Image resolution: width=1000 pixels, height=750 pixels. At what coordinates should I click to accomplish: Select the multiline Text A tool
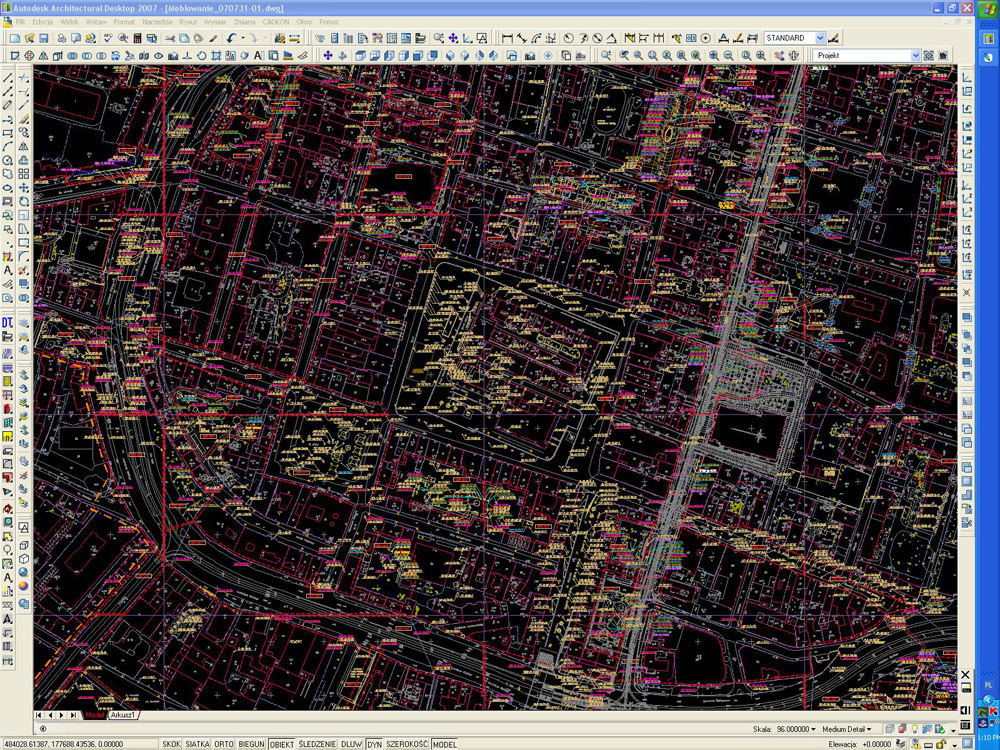[8, 271]
